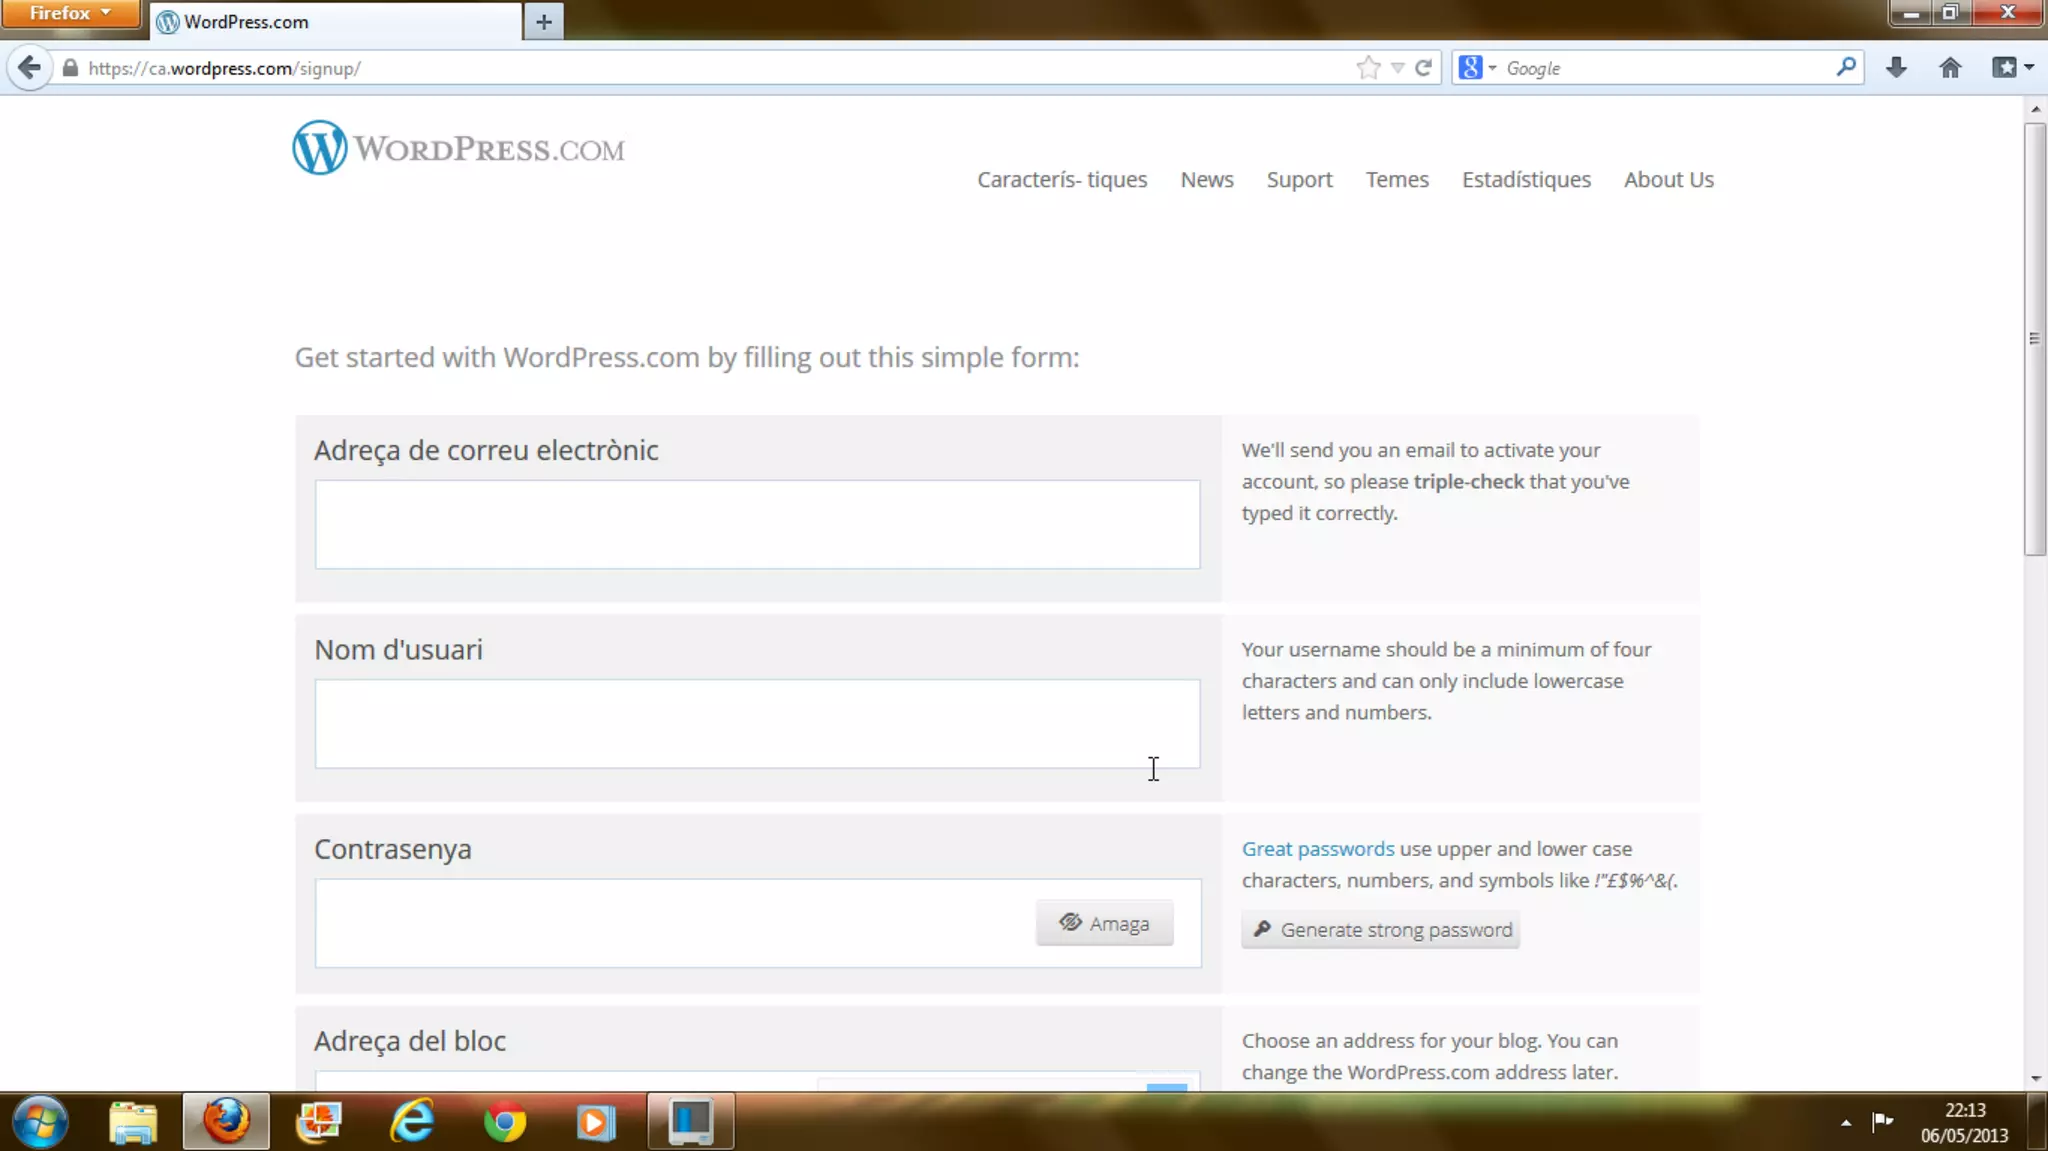
Task: Focus the Contrasenya password field
Action: (x=757, y=923)
